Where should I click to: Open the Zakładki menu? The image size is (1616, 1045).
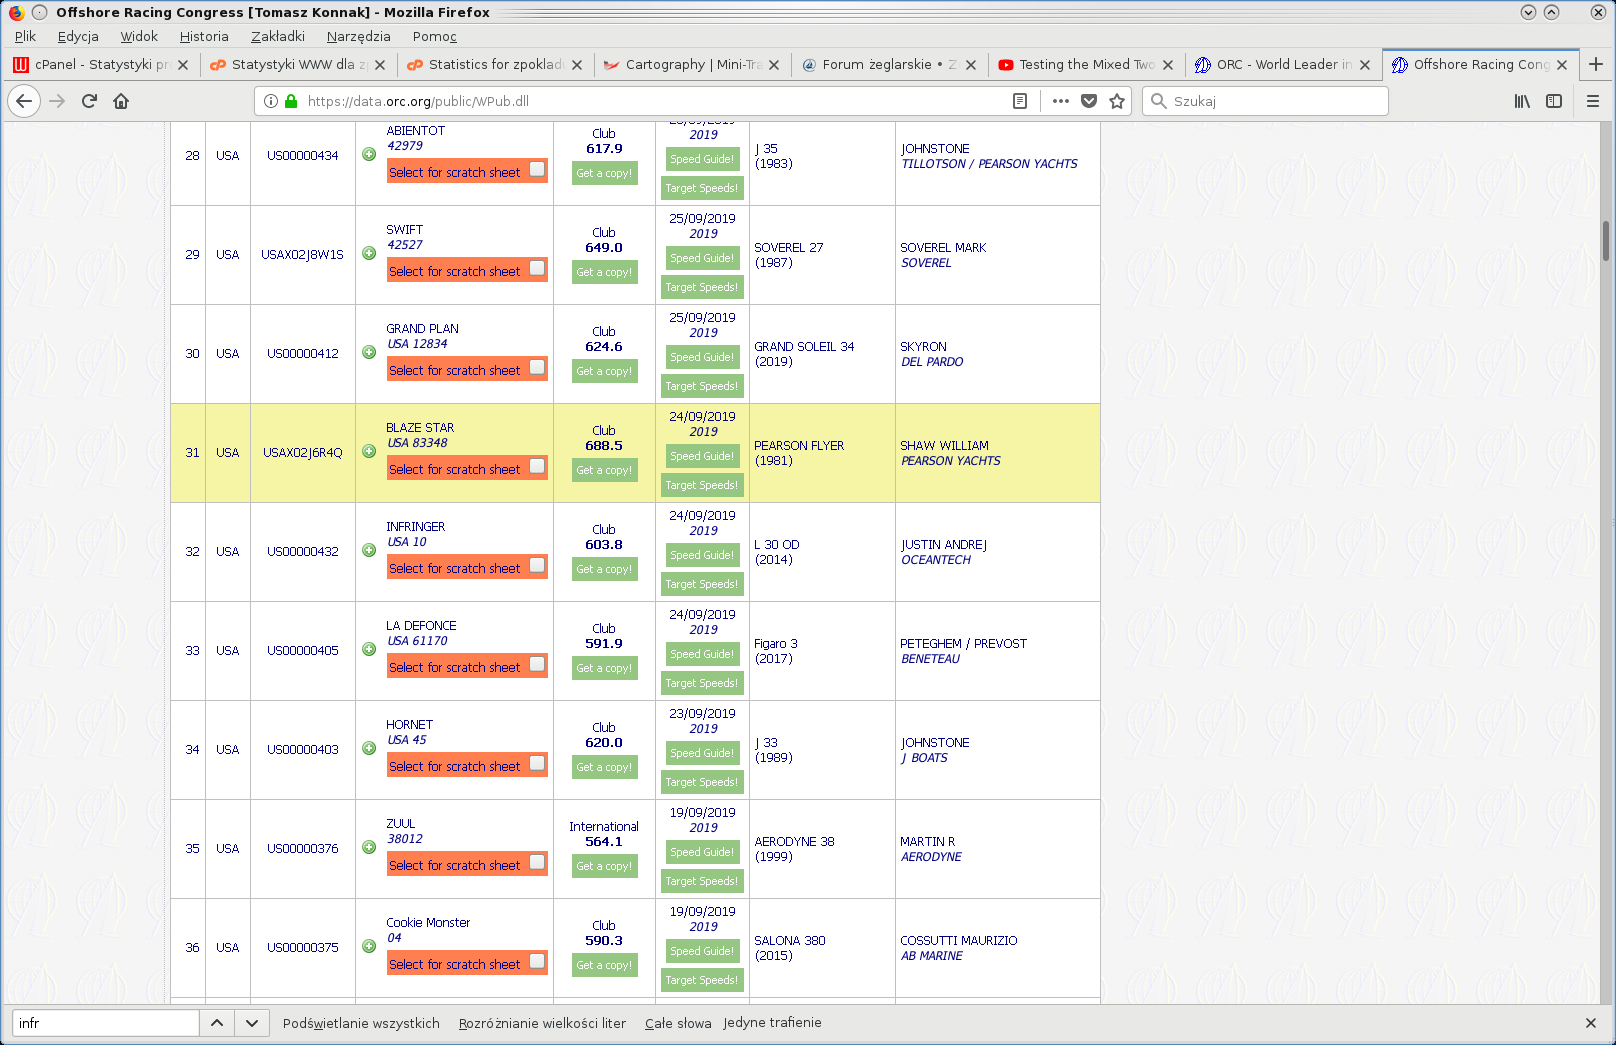click(x=278, y=36)
